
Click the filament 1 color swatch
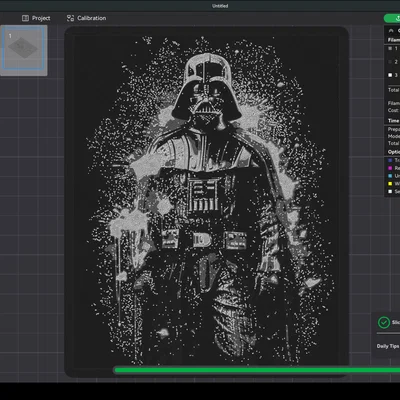tap(390, 48)
